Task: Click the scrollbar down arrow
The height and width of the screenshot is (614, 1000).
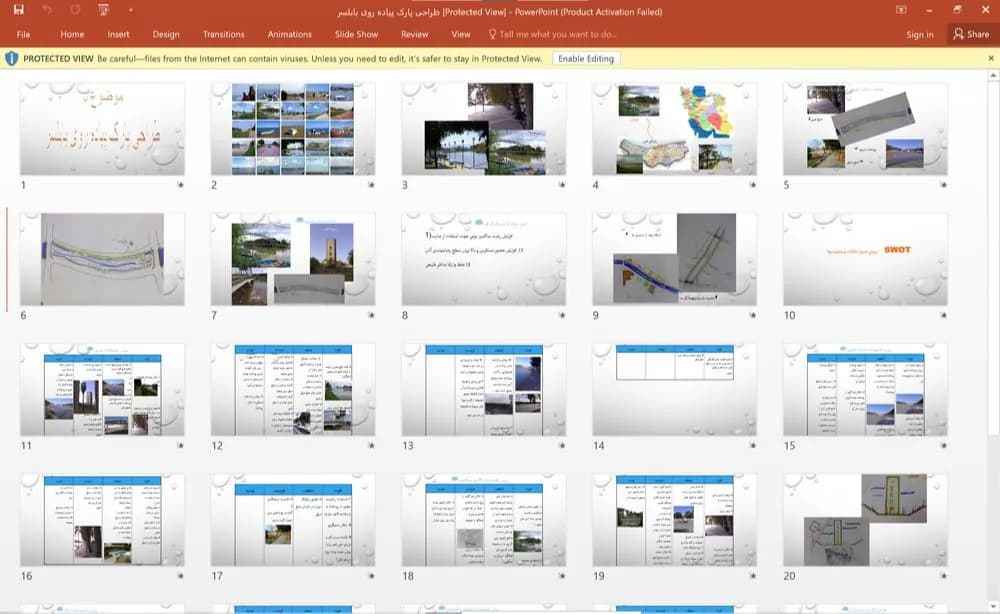Action: (993, 606)
